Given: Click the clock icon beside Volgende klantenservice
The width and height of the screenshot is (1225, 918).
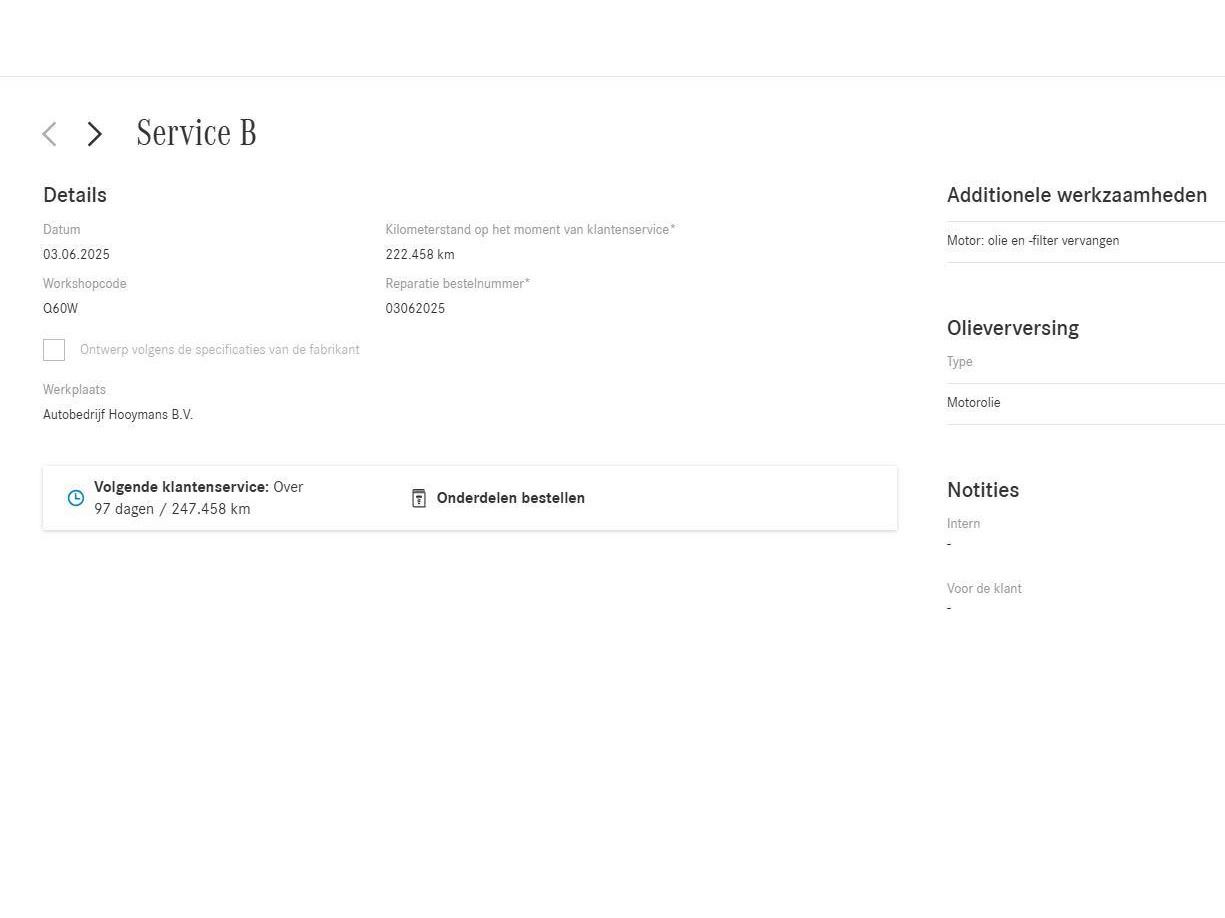Looking at the screenshot, I should 76,498.
